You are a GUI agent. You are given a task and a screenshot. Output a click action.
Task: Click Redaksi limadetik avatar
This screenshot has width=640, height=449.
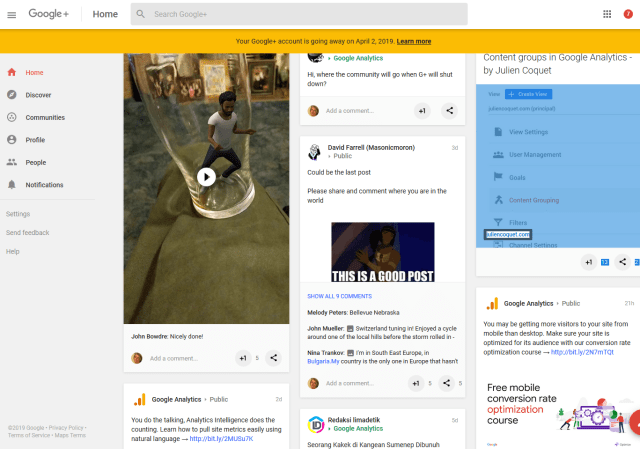click(x=315, y=425)
